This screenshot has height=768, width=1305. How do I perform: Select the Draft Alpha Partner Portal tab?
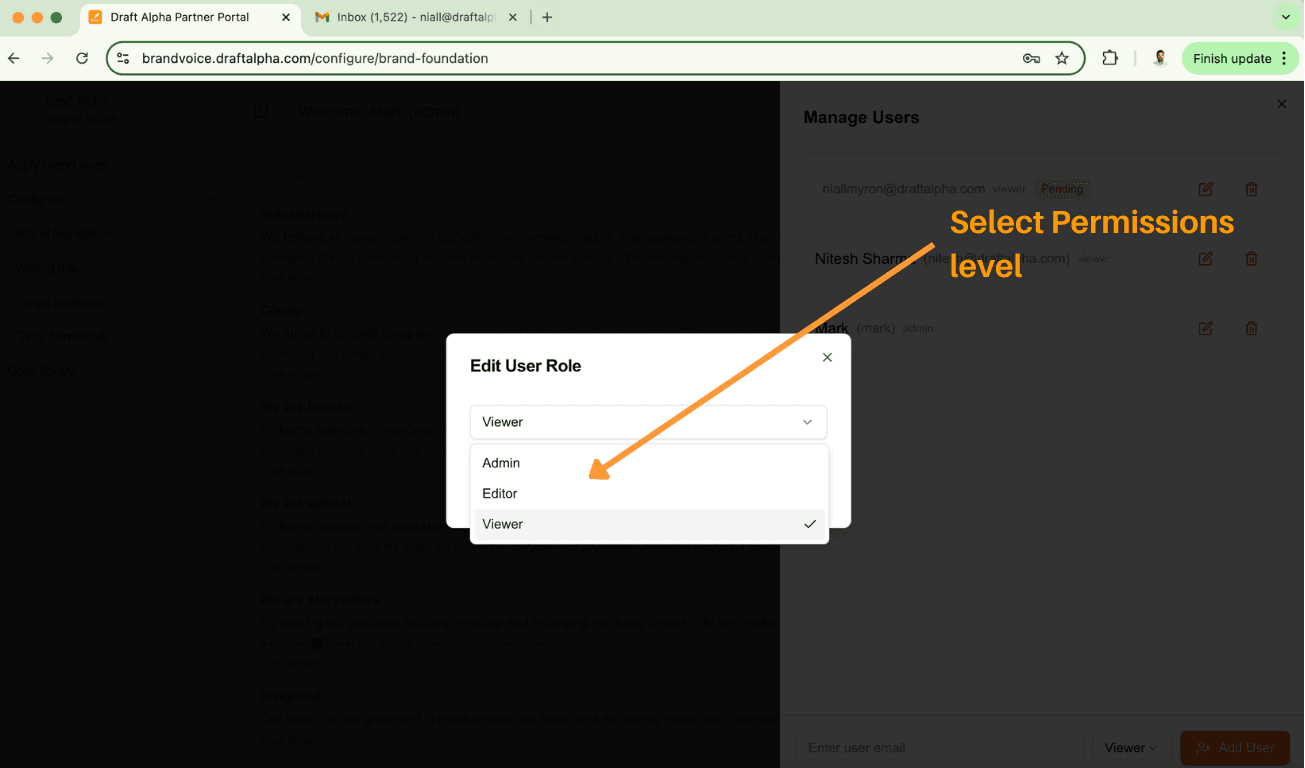(188, 18)
